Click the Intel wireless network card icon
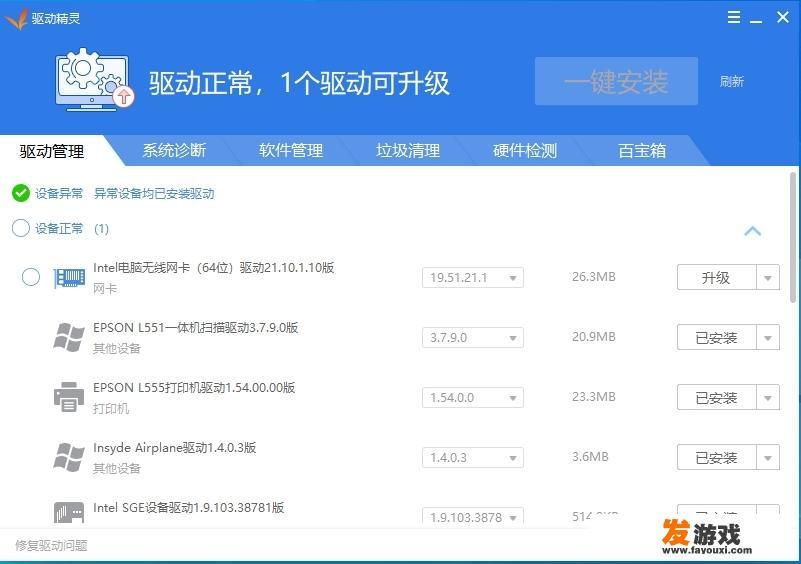Image resolution: width=801 pixels, height=564 pixels. pyautogui.click(x=69, y=278)
